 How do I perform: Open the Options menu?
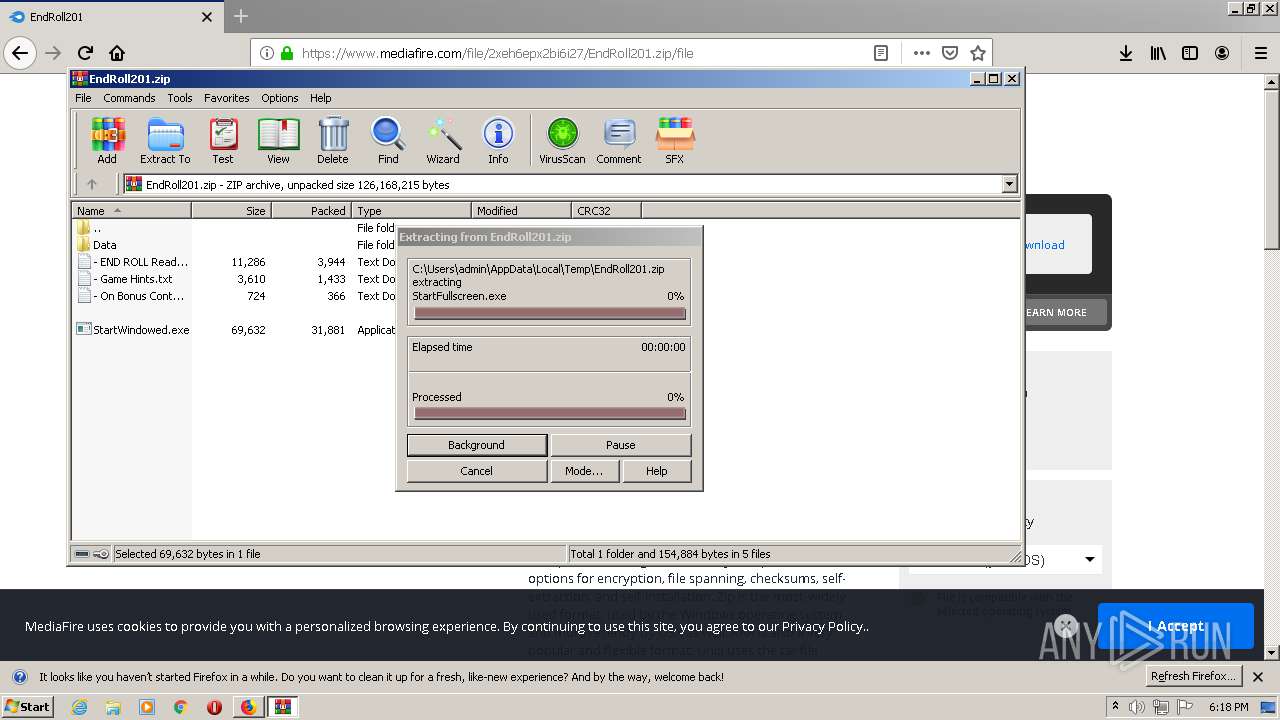click(x=280, y=98)
